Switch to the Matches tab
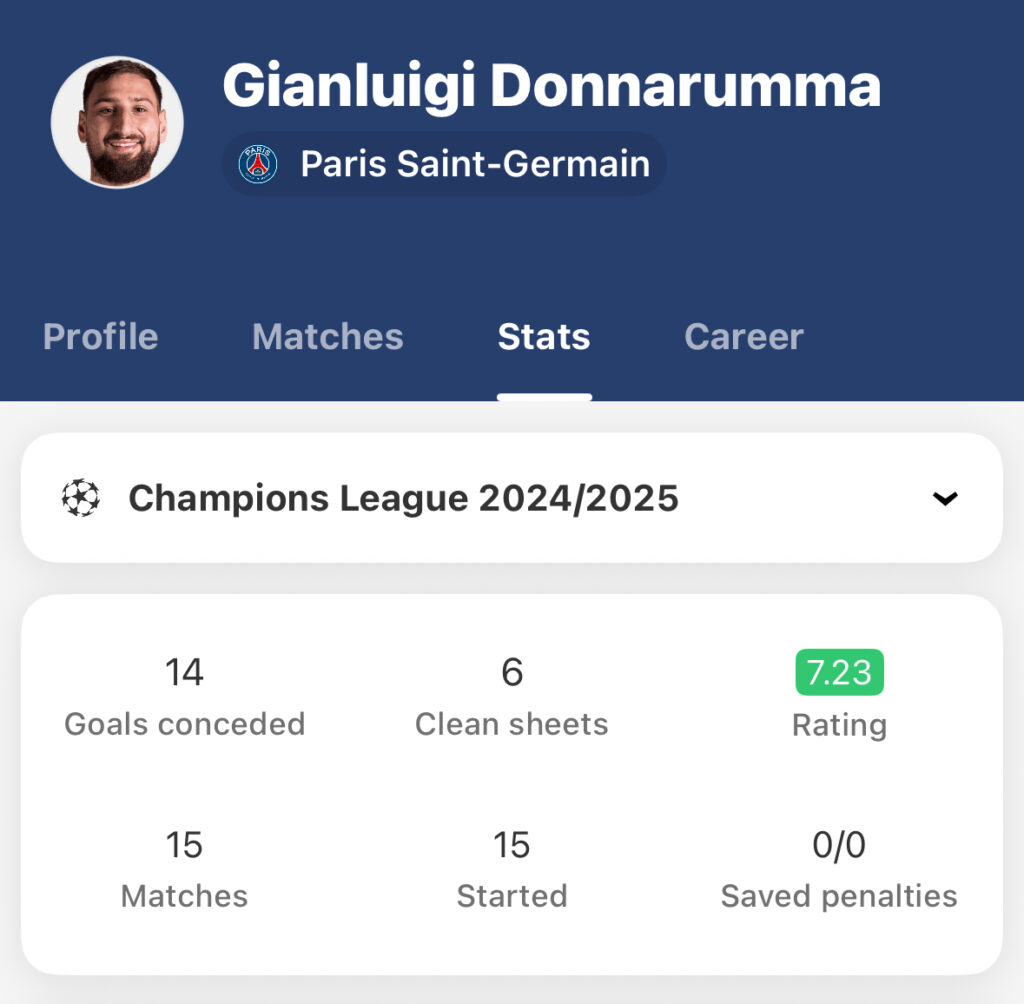 328,337
